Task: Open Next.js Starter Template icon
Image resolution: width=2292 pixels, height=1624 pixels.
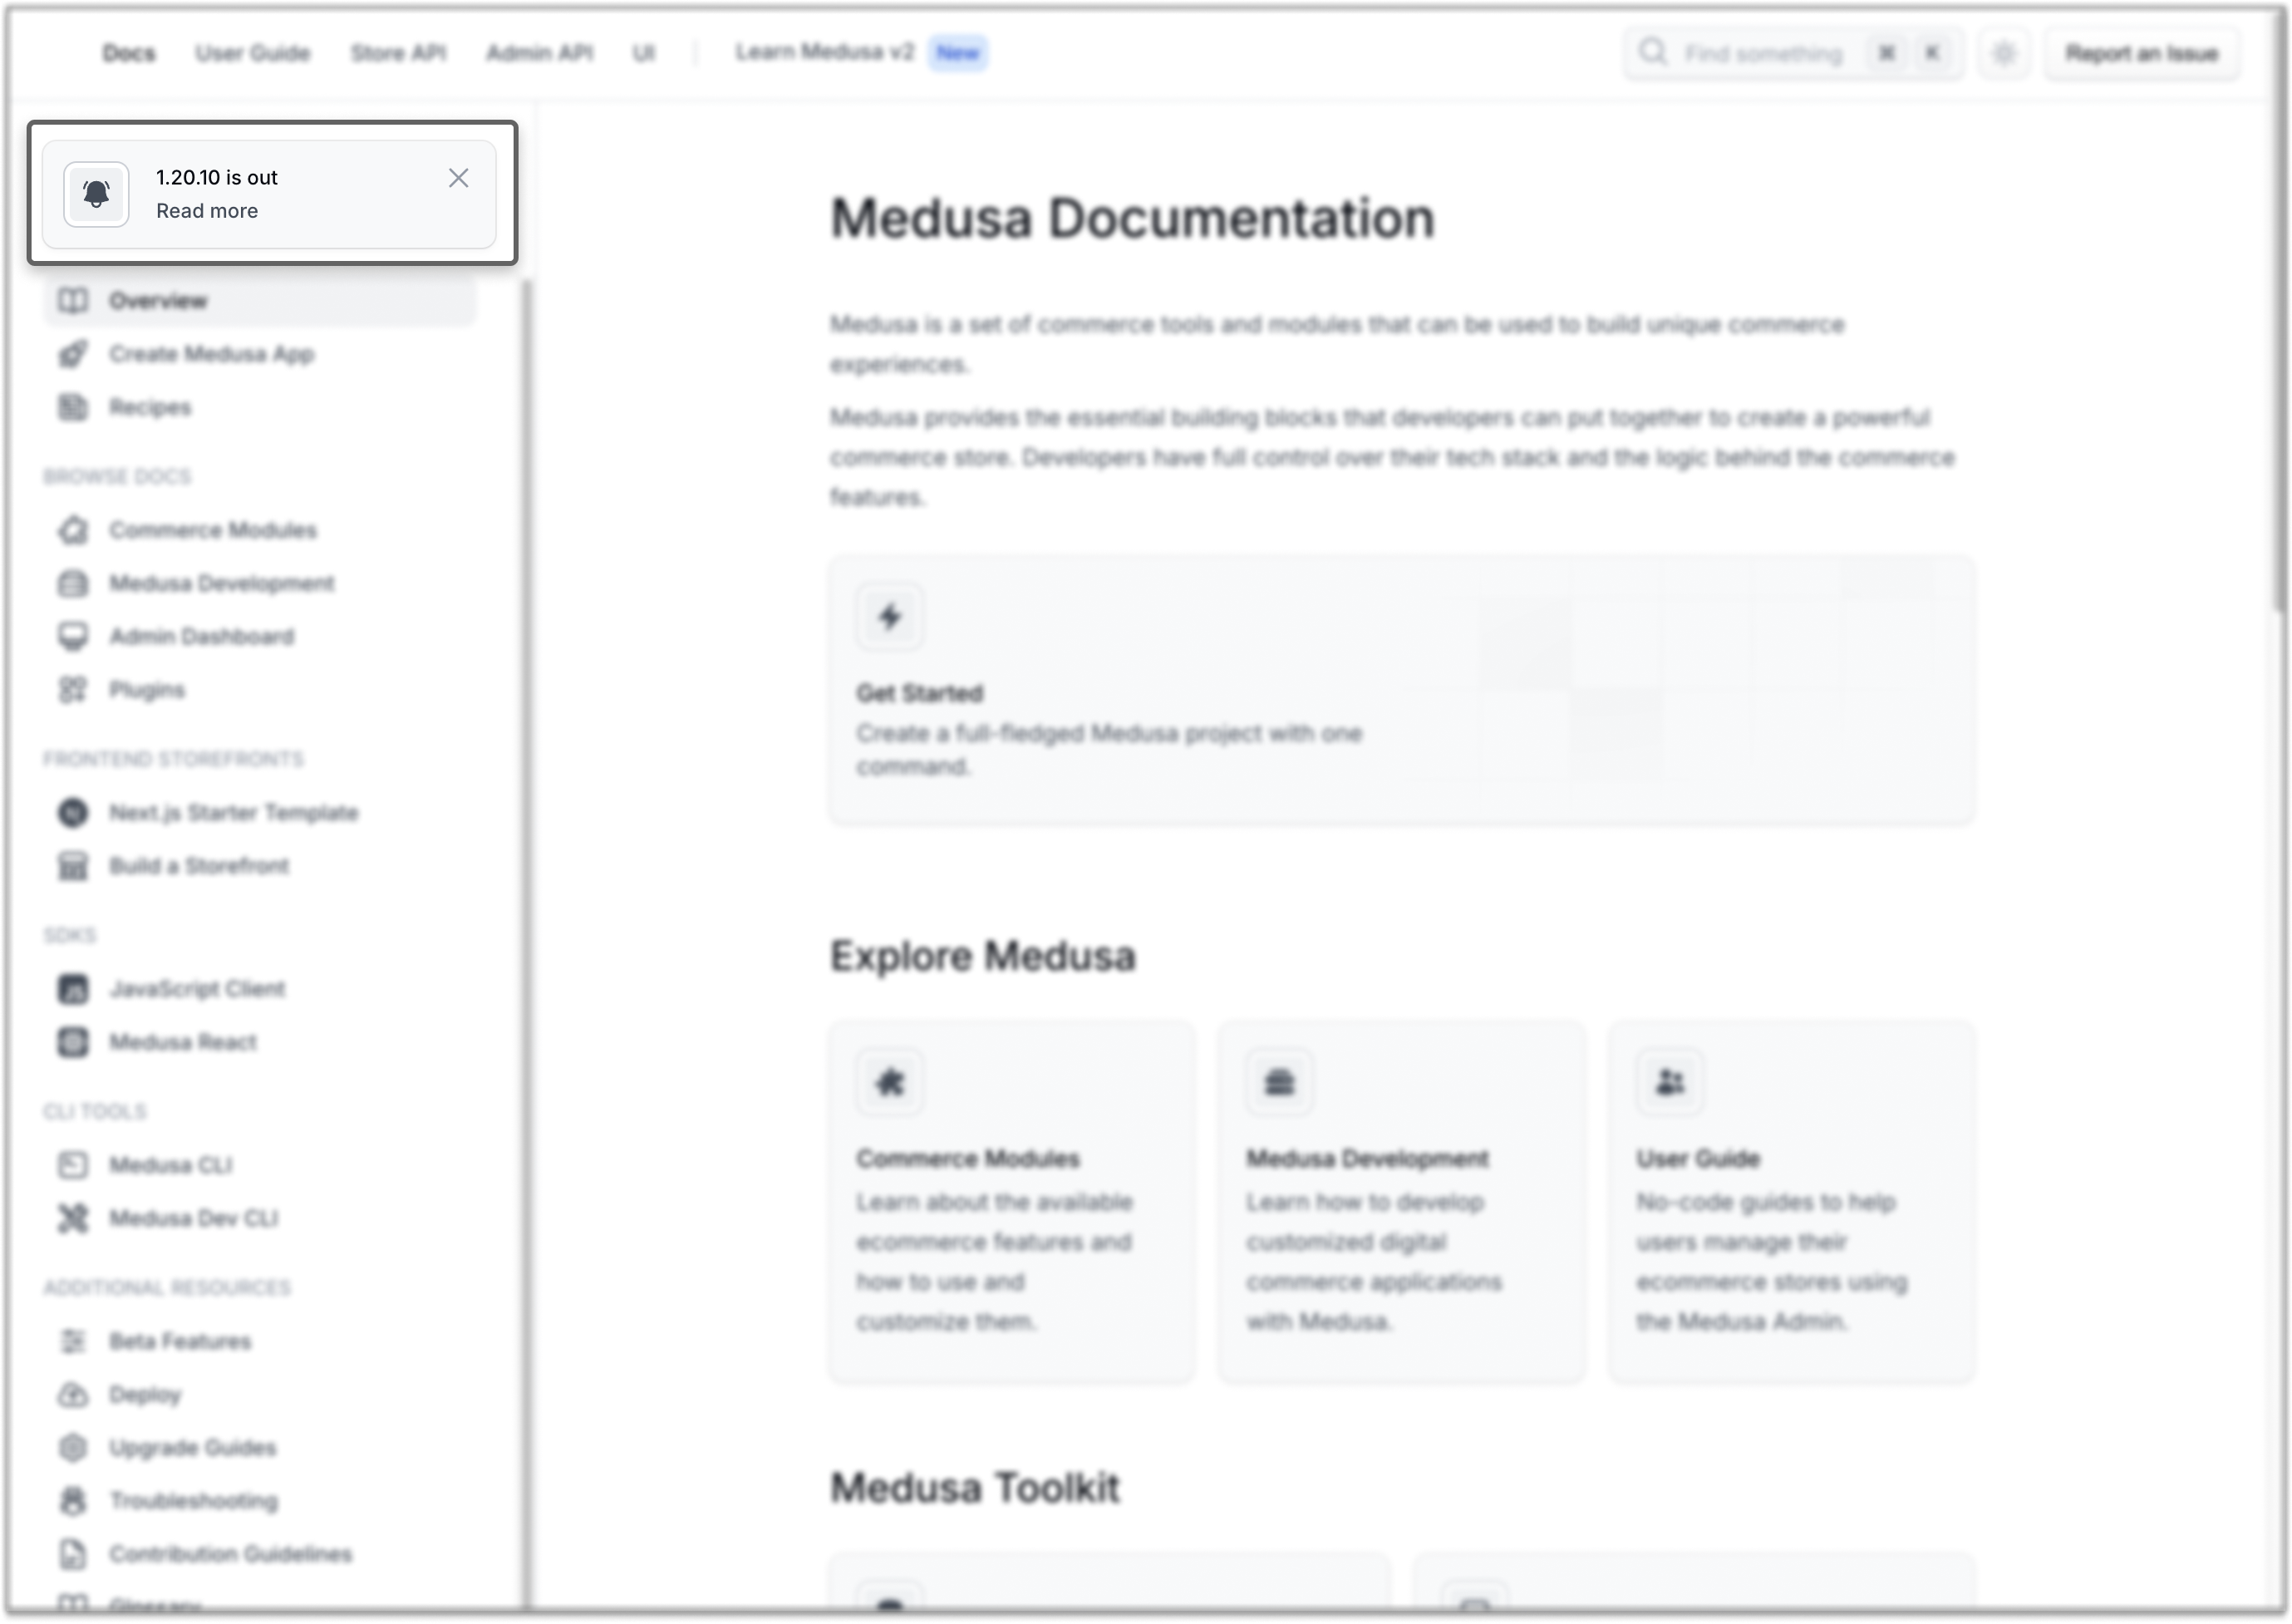Action: click(73, 813)
